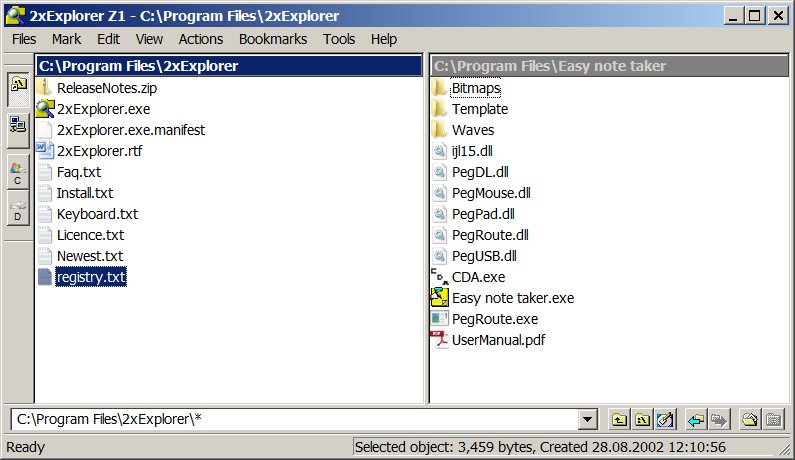Image resolution: width=795 pixels, height=460 pixels.
Task: Go up to parent folder
Action: 619,419
